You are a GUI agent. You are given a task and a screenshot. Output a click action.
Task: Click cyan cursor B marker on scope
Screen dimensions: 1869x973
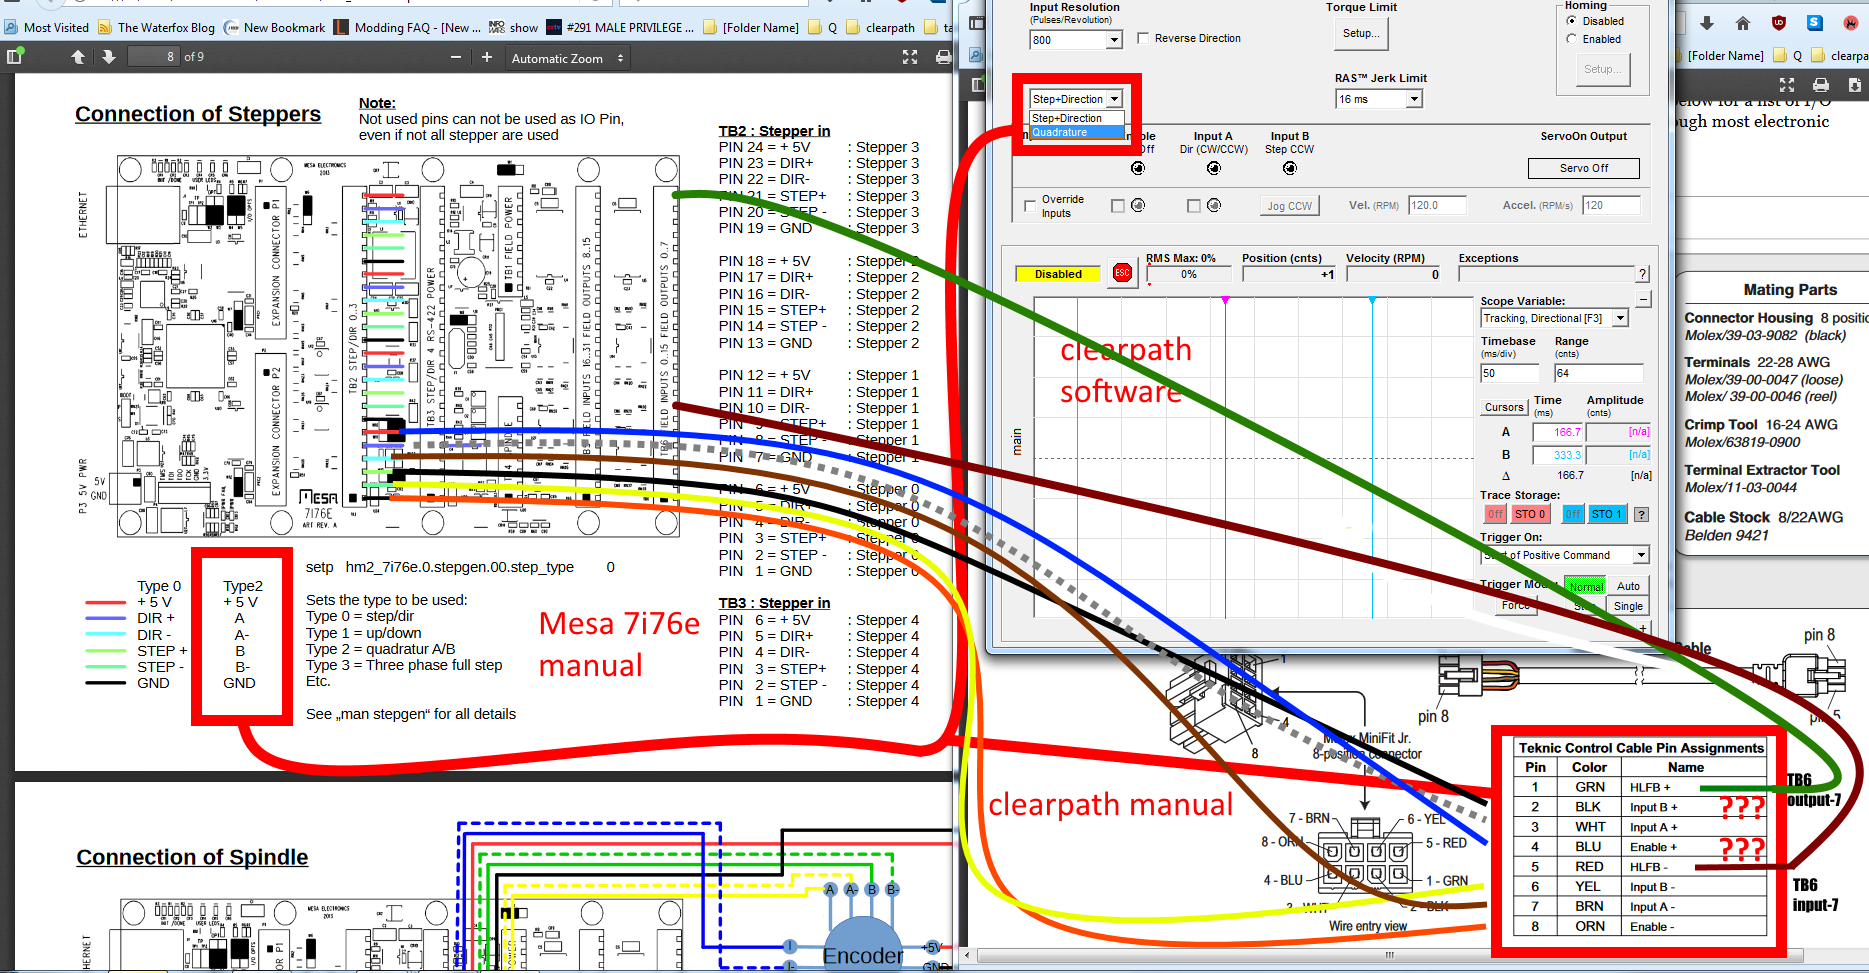click(1372, 300)
